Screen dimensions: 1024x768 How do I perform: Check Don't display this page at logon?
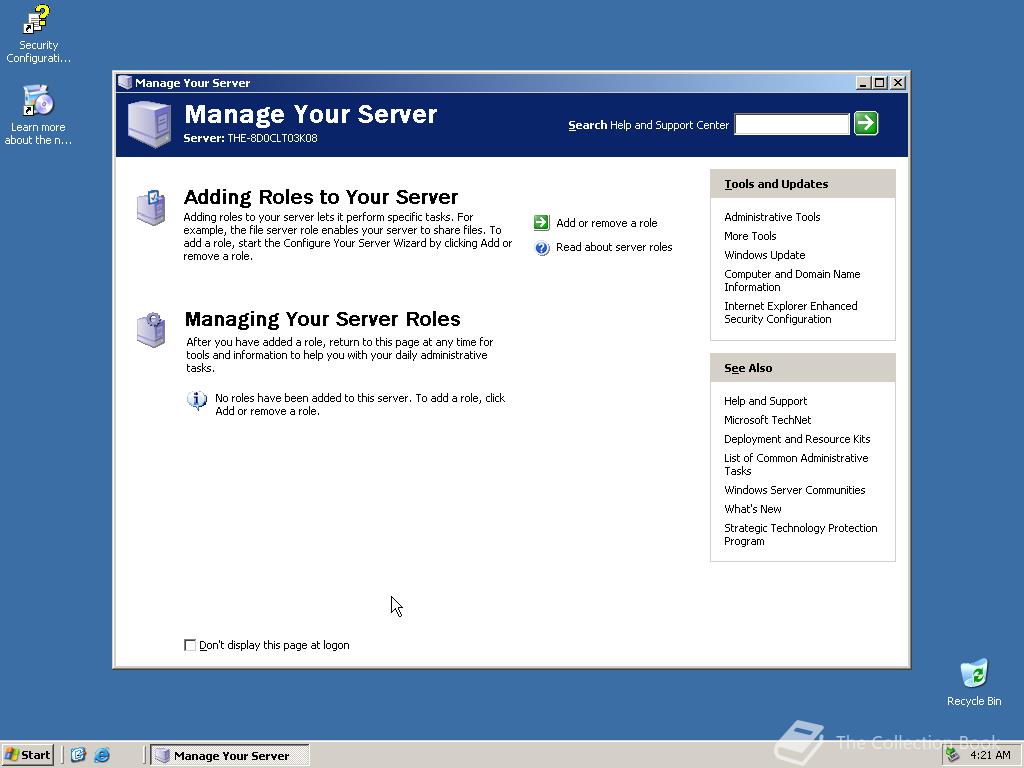click(x=190, y=645)
